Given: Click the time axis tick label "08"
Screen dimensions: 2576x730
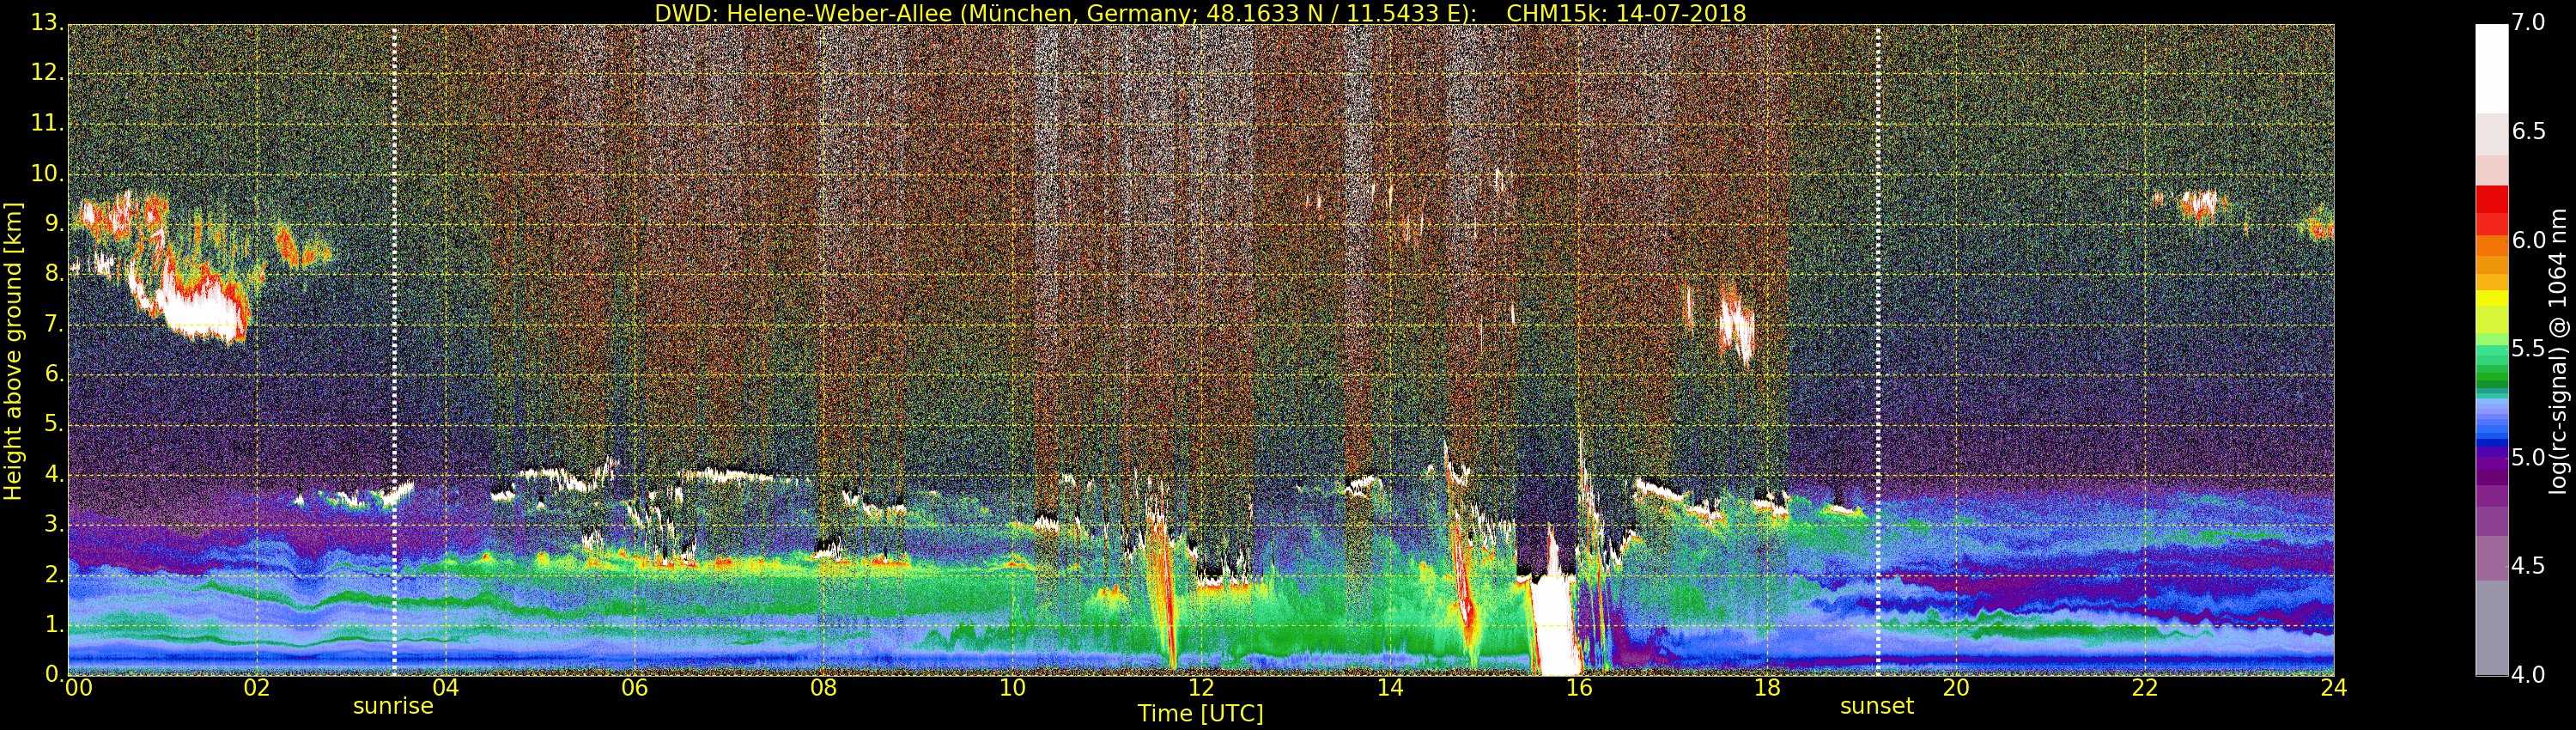Looking at the screenshot, I should pos(823,688).
